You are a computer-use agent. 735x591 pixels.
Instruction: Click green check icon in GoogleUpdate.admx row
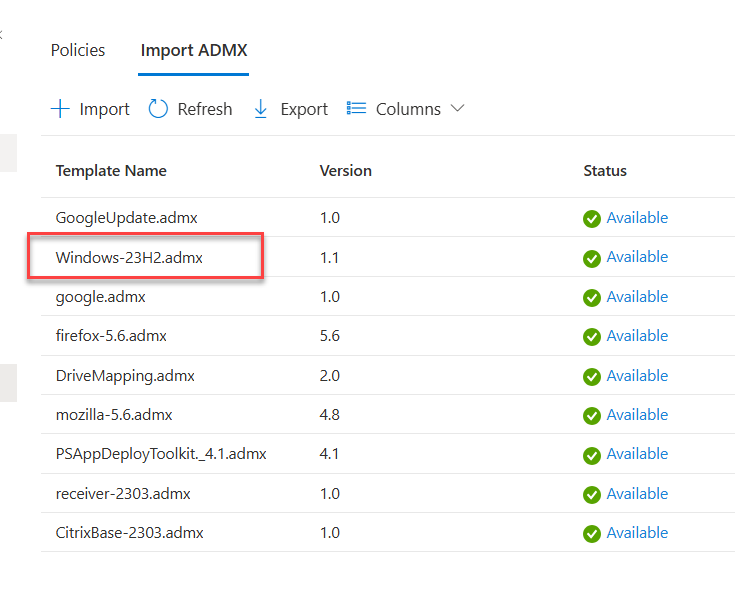tap(592, 219)
